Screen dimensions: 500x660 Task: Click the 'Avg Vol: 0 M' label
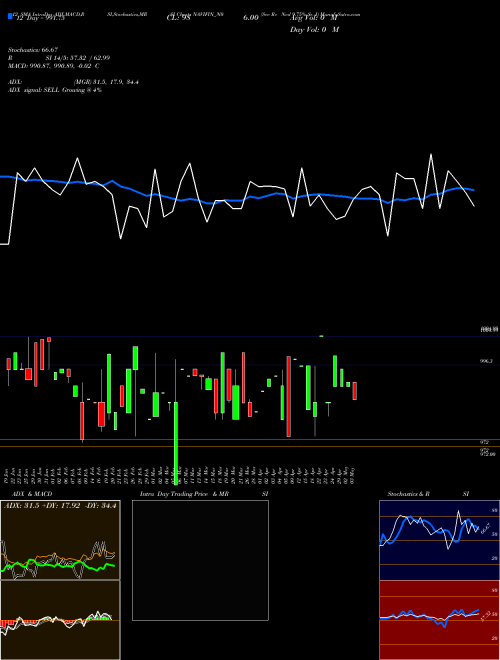pyautogui.click(x=314, y=18)
